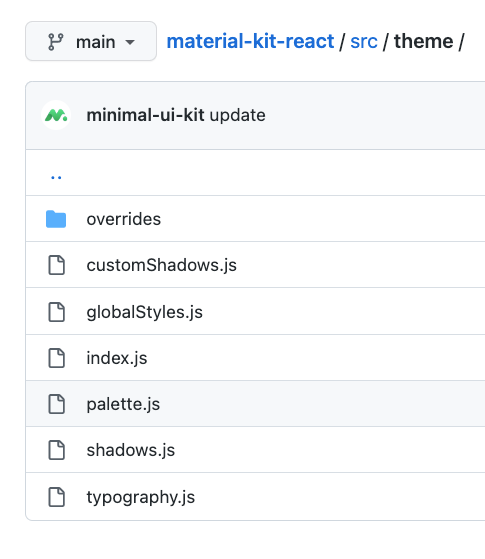Open the 'update' commit message
Image resolution: width=485 pixels, height=559 pixels.
(x=238, y=116)
